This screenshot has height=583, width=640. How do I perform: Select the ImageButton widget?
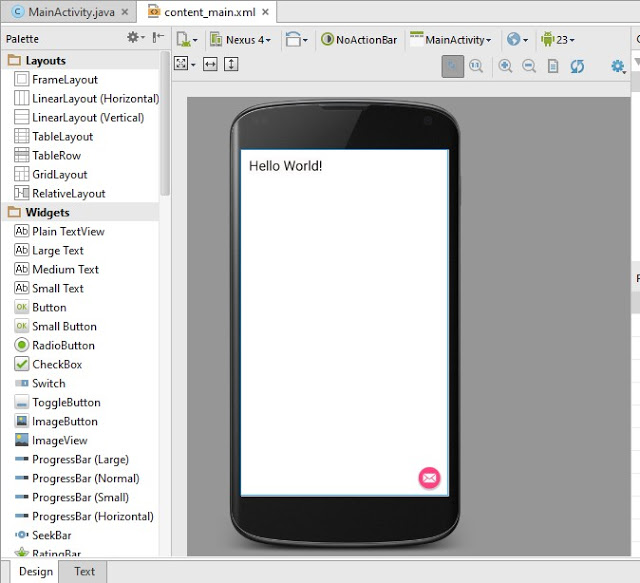point(56,421)
